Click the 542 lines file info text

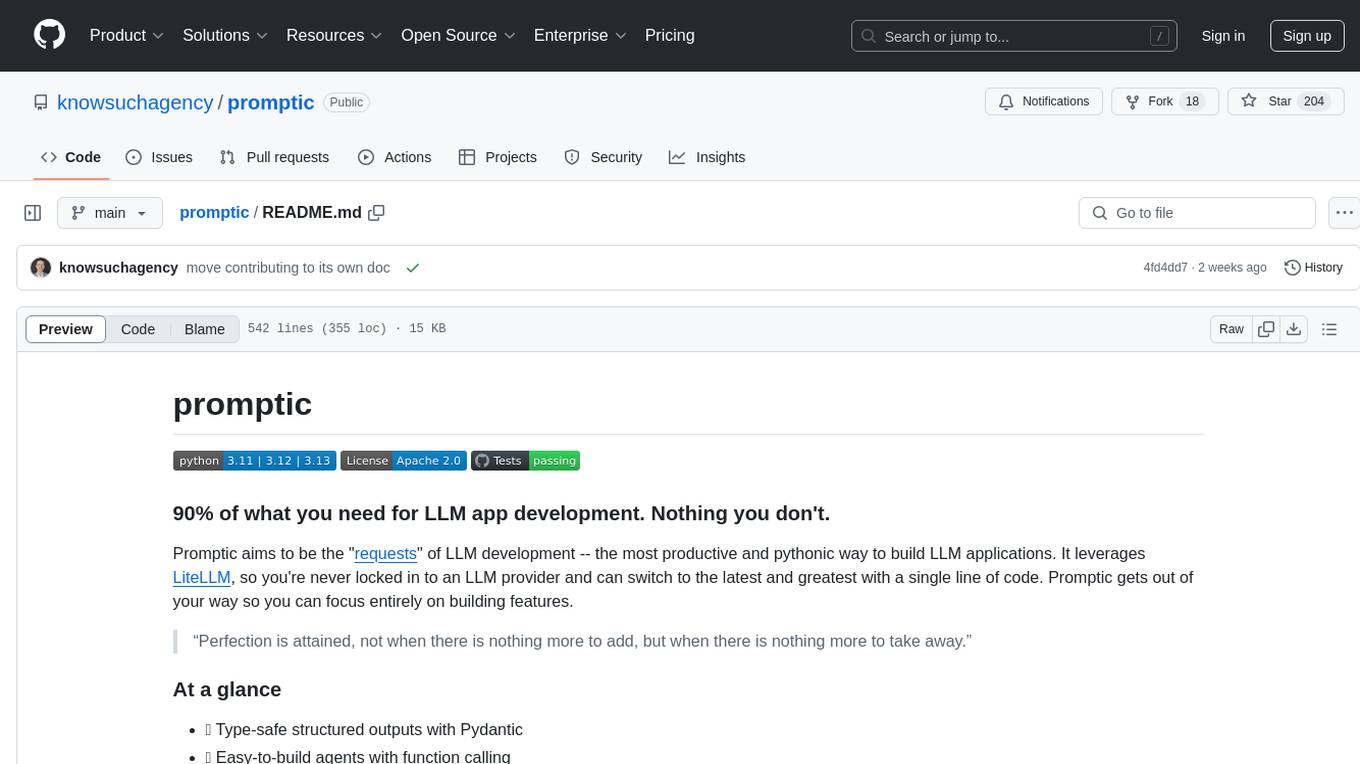point(346,329)
